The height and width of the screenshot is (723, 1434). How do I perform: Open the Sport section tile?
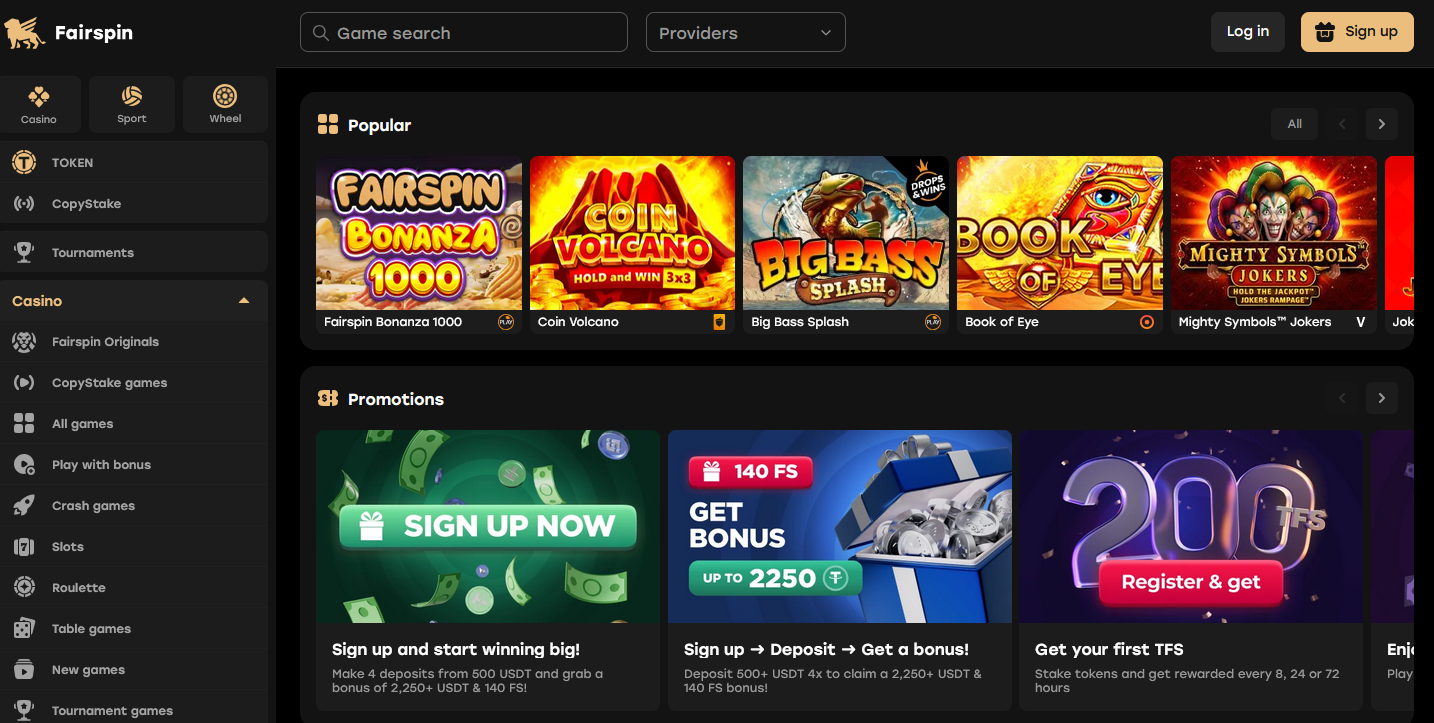tap(132, 104)
